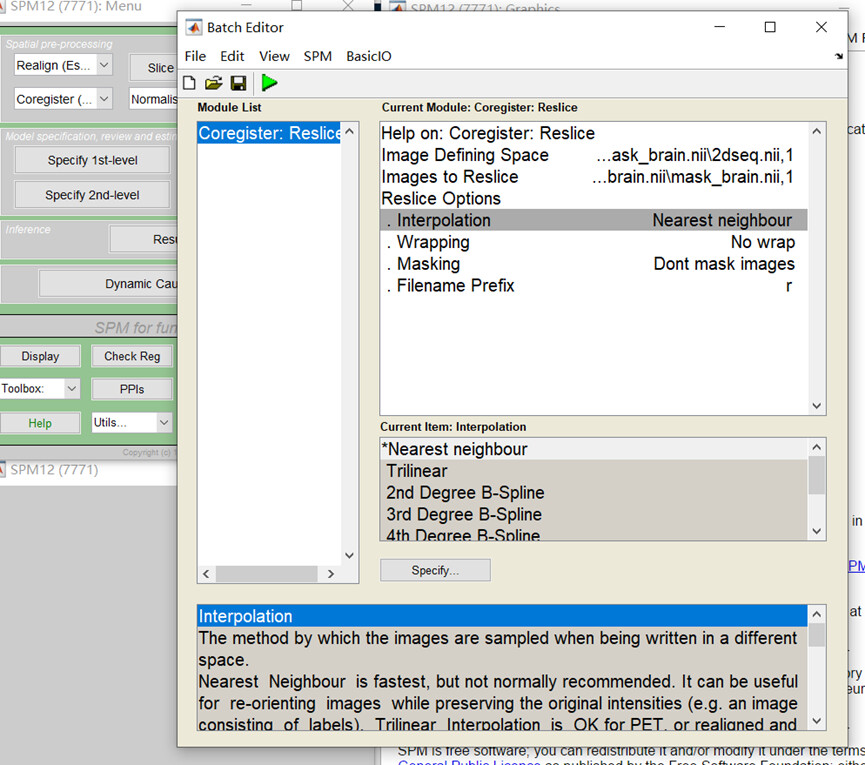Open the BasicIO menu

[x=368, y=56]
